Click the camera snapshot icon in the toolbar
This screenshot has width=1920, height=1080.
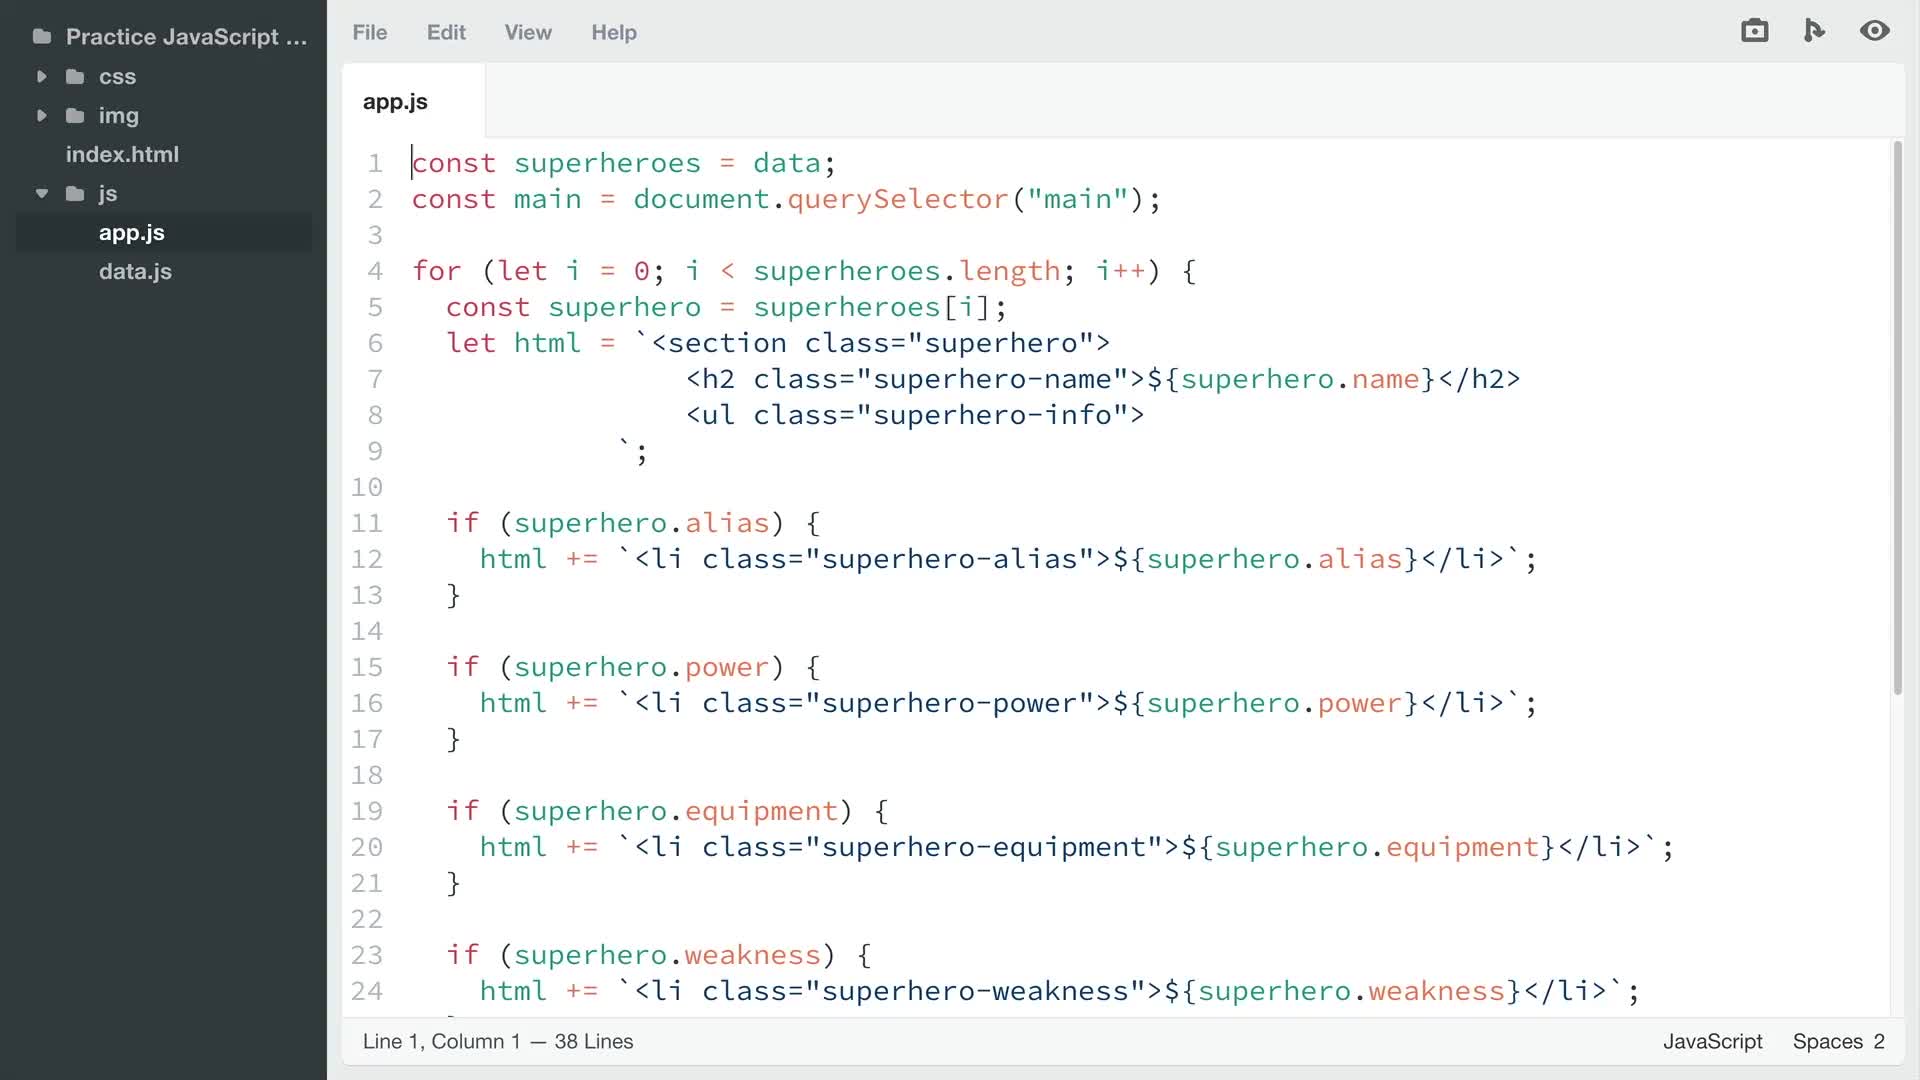point(1755,30)
